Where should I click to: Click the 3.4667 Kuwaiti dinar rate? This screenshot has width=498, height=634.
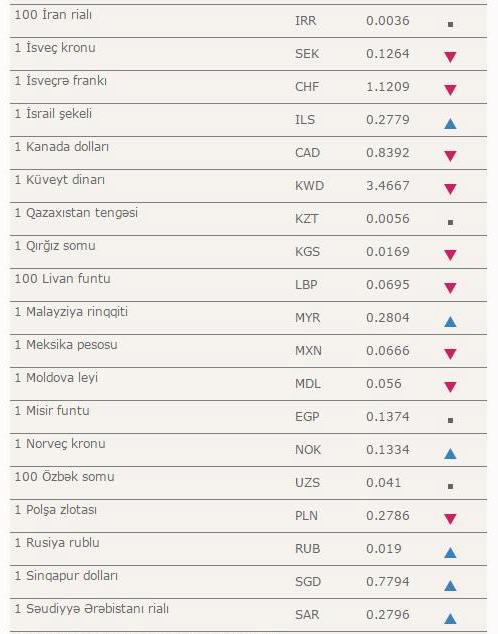(x=388, y=186)
